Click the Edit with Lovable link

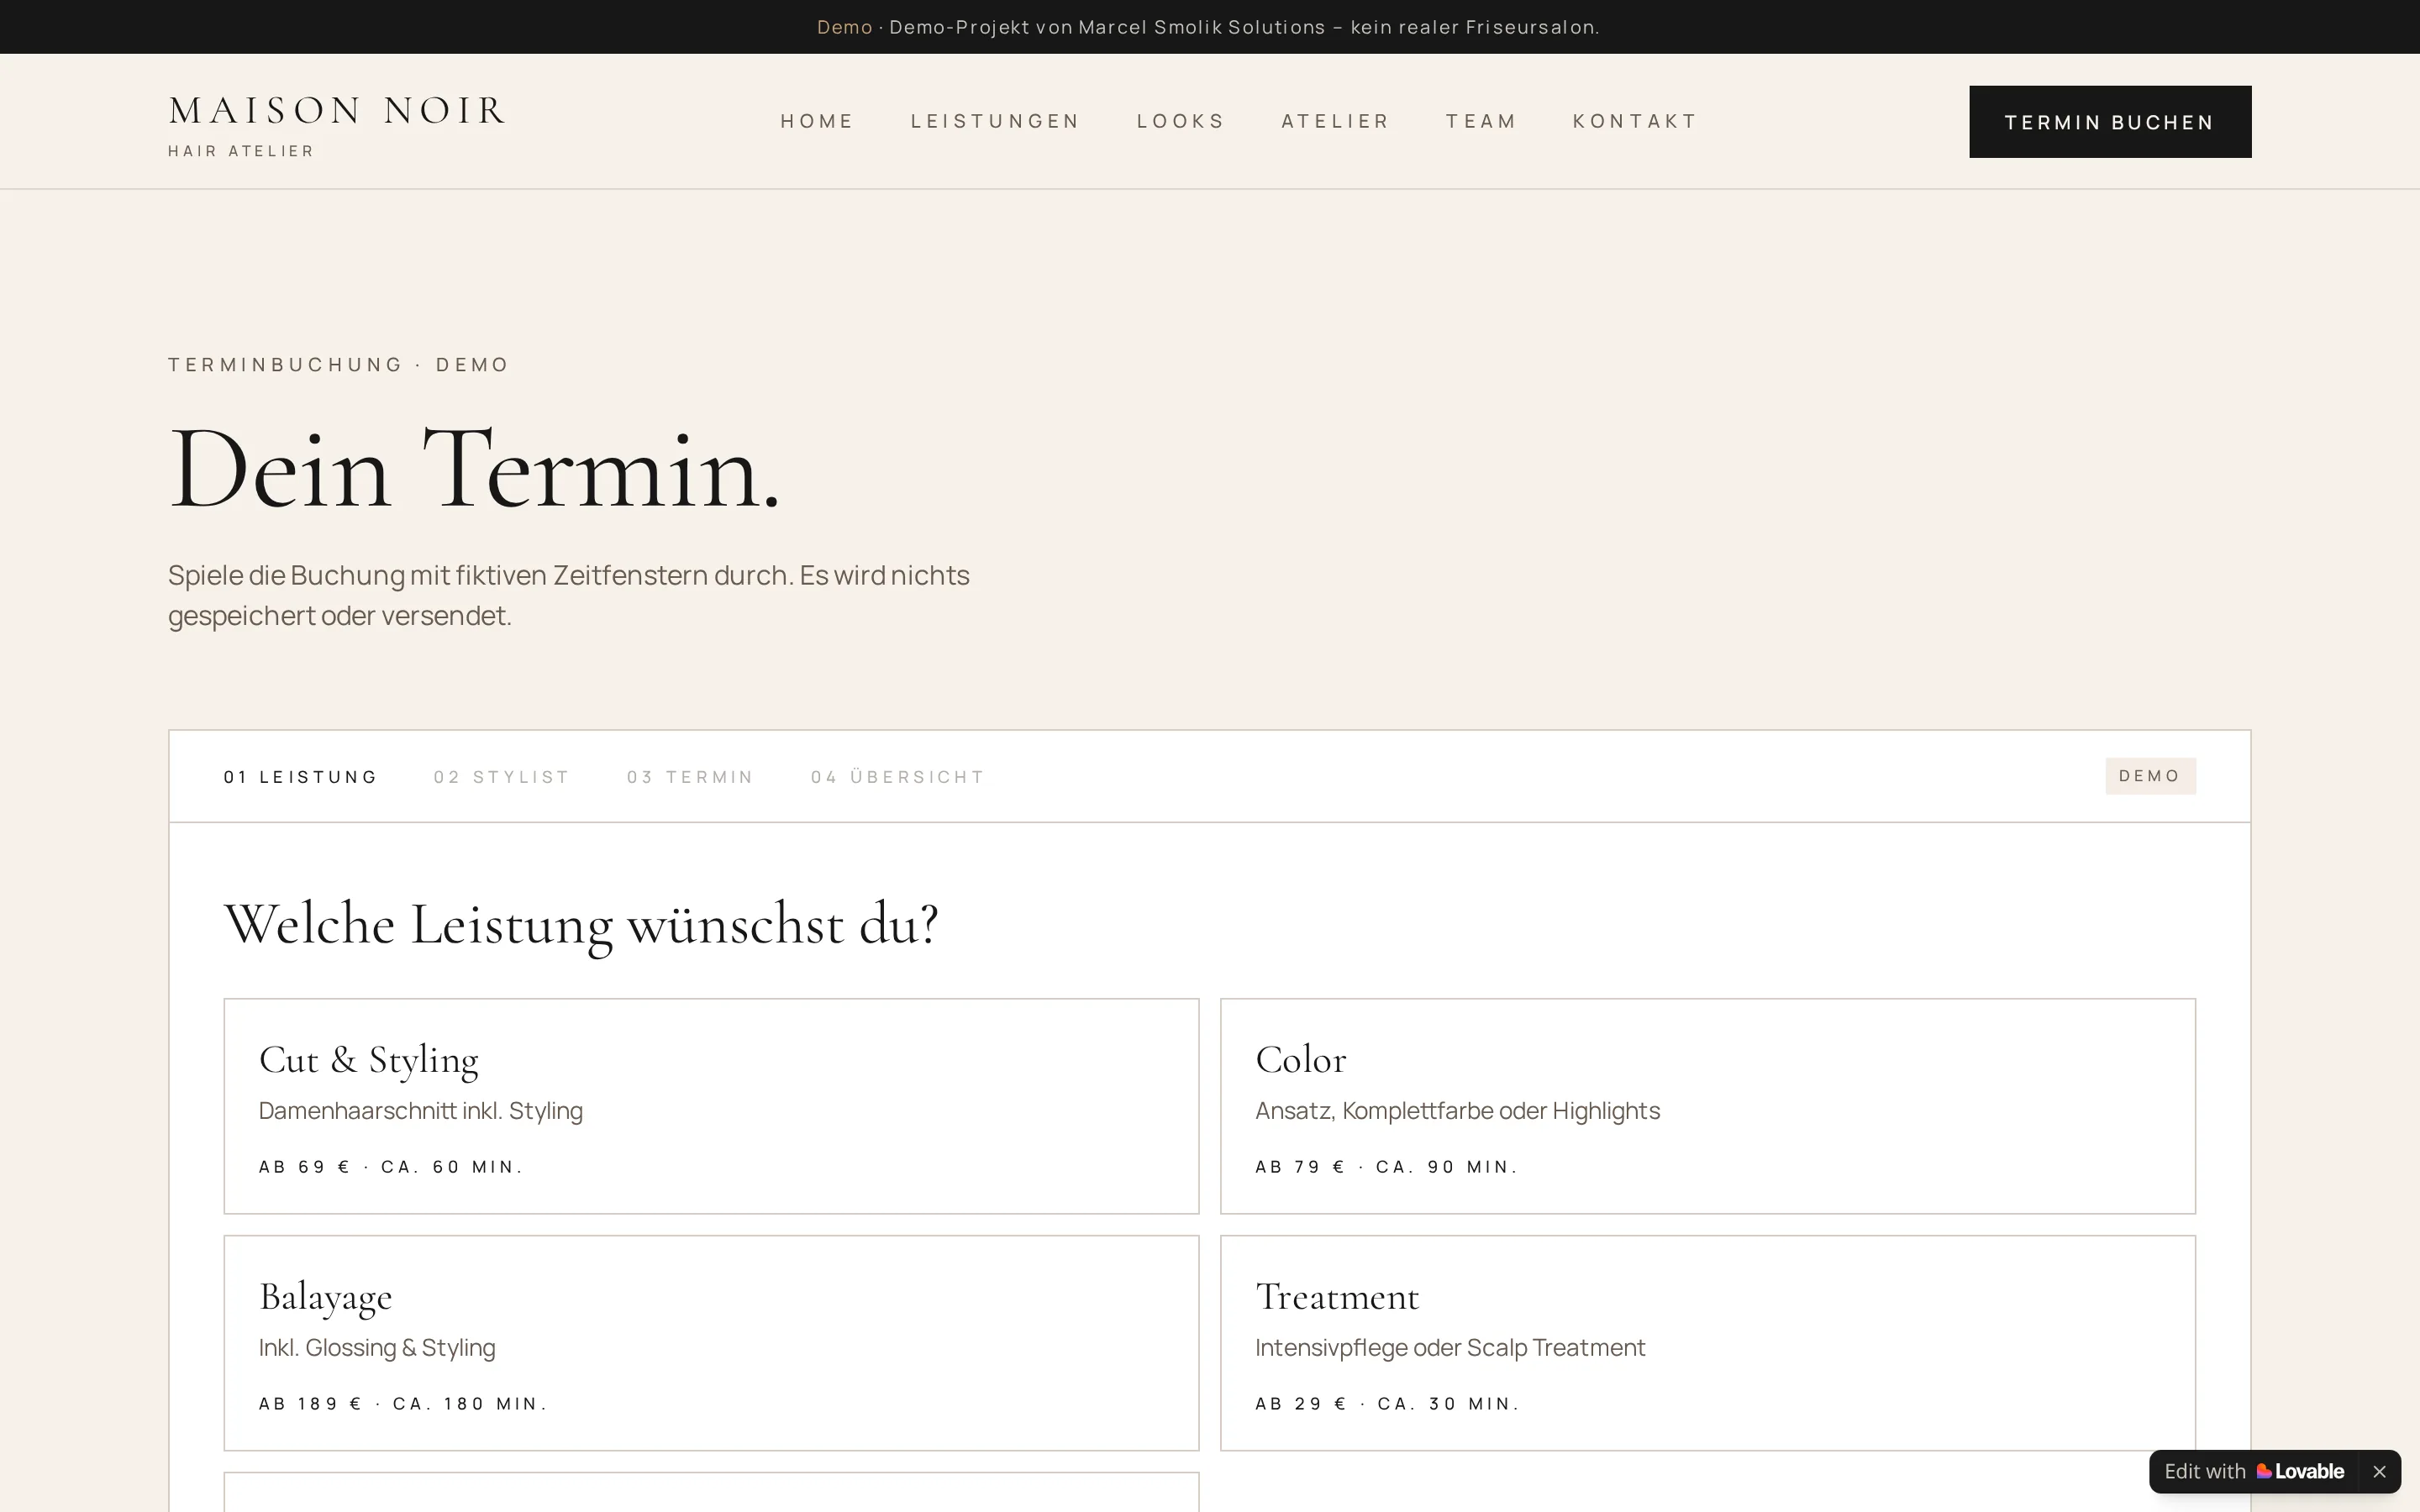tap(2254, 1471)
